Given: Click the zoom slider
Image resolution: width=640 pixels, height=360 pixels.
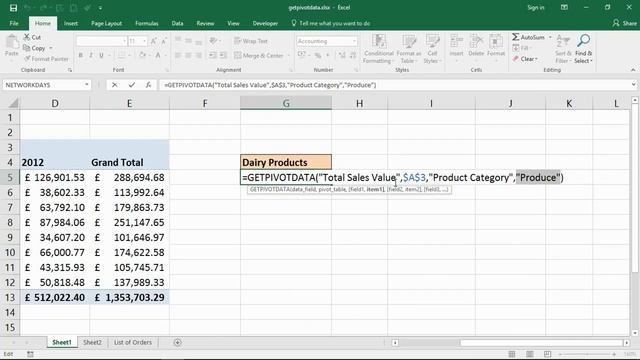Looking at the screenshot, I should tap(587, 354).
